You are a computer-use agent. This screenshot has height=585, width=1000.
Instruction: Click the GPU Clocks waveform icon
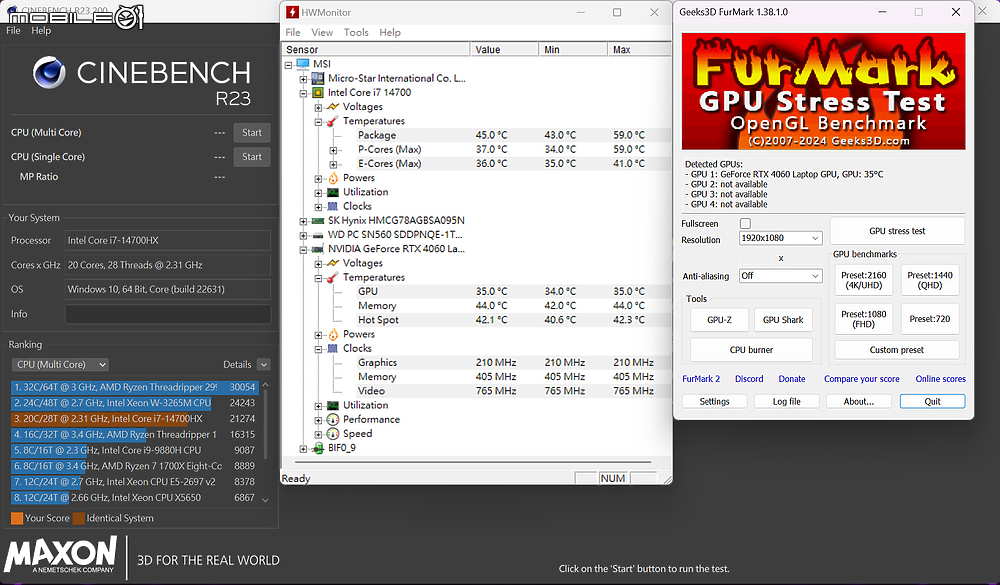[x=332, y=348]
